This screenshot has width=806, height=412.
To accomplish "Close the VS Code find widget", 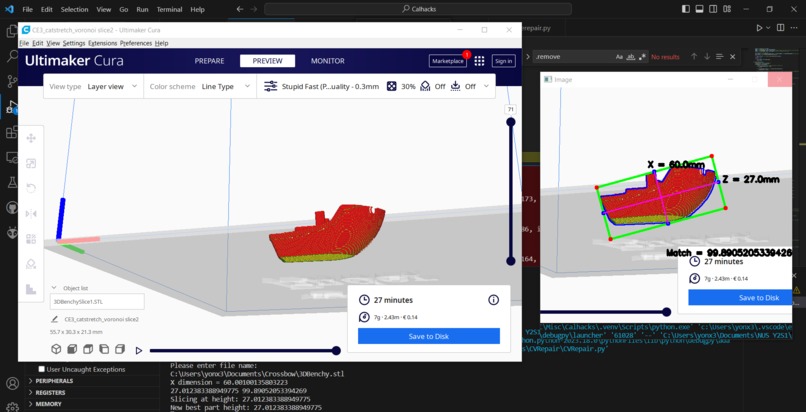I will [x=732, y=57].
